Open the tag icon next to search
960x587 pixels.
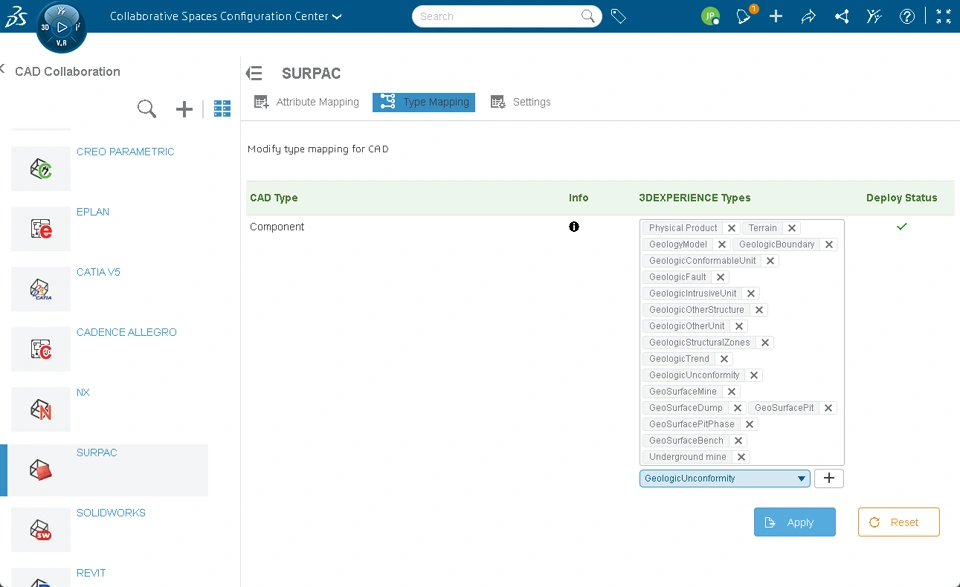(618, 17)
